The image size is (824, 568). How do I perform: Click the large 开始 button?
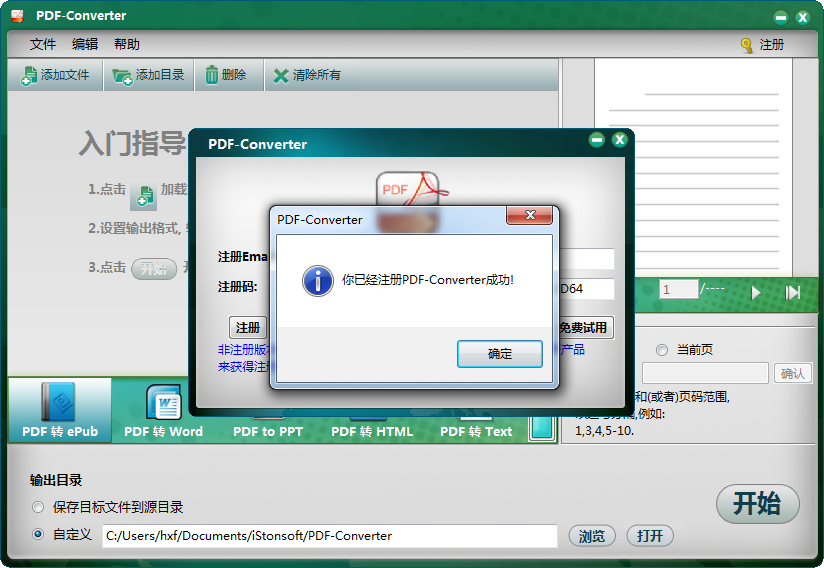coord(758,503)
